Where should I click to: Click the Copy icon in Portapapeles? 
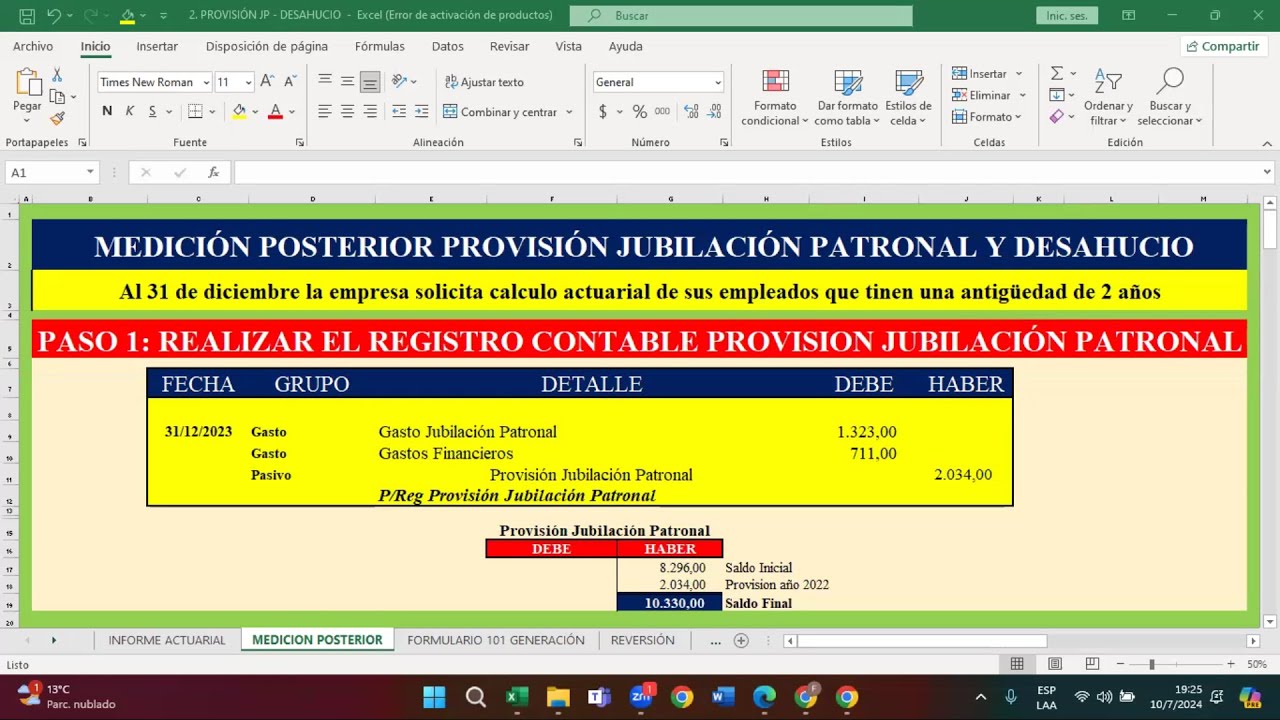click(x=57, y=97)
